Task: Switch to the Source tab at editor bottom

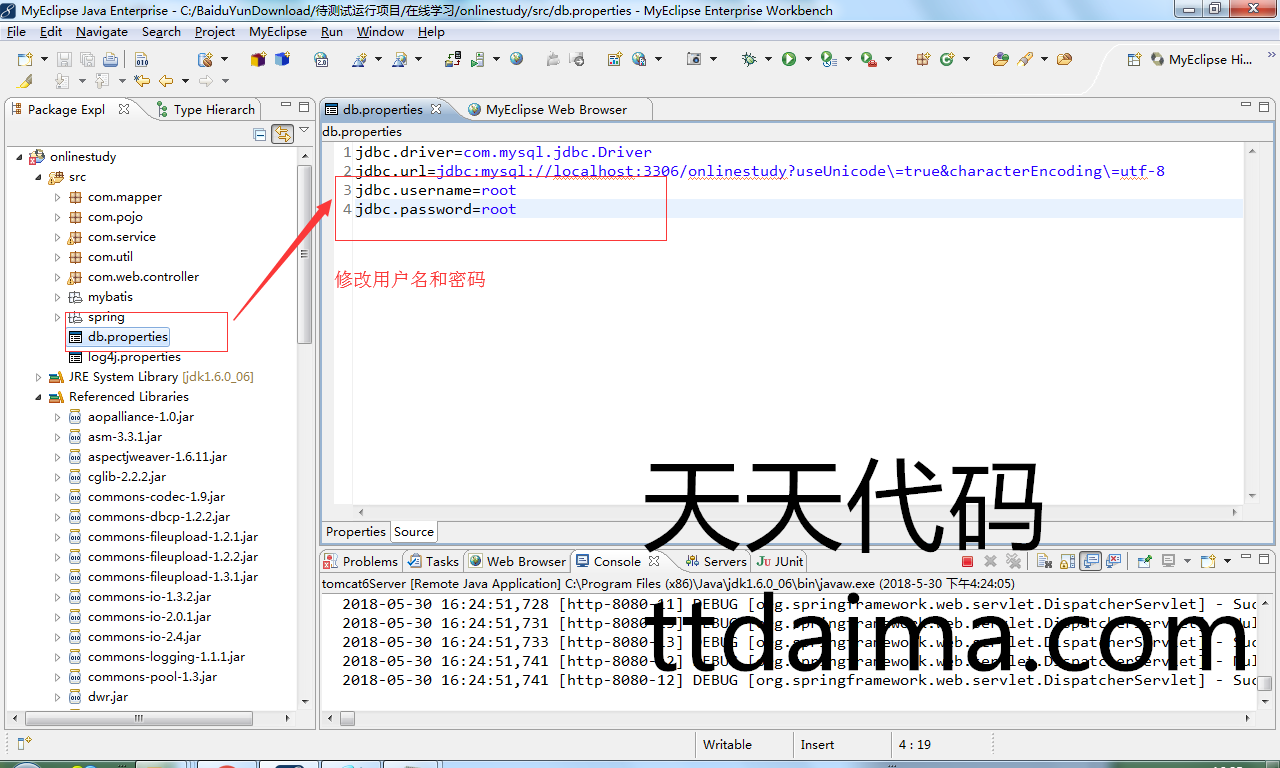Action: pyautogui.click(x=413, y=532)
